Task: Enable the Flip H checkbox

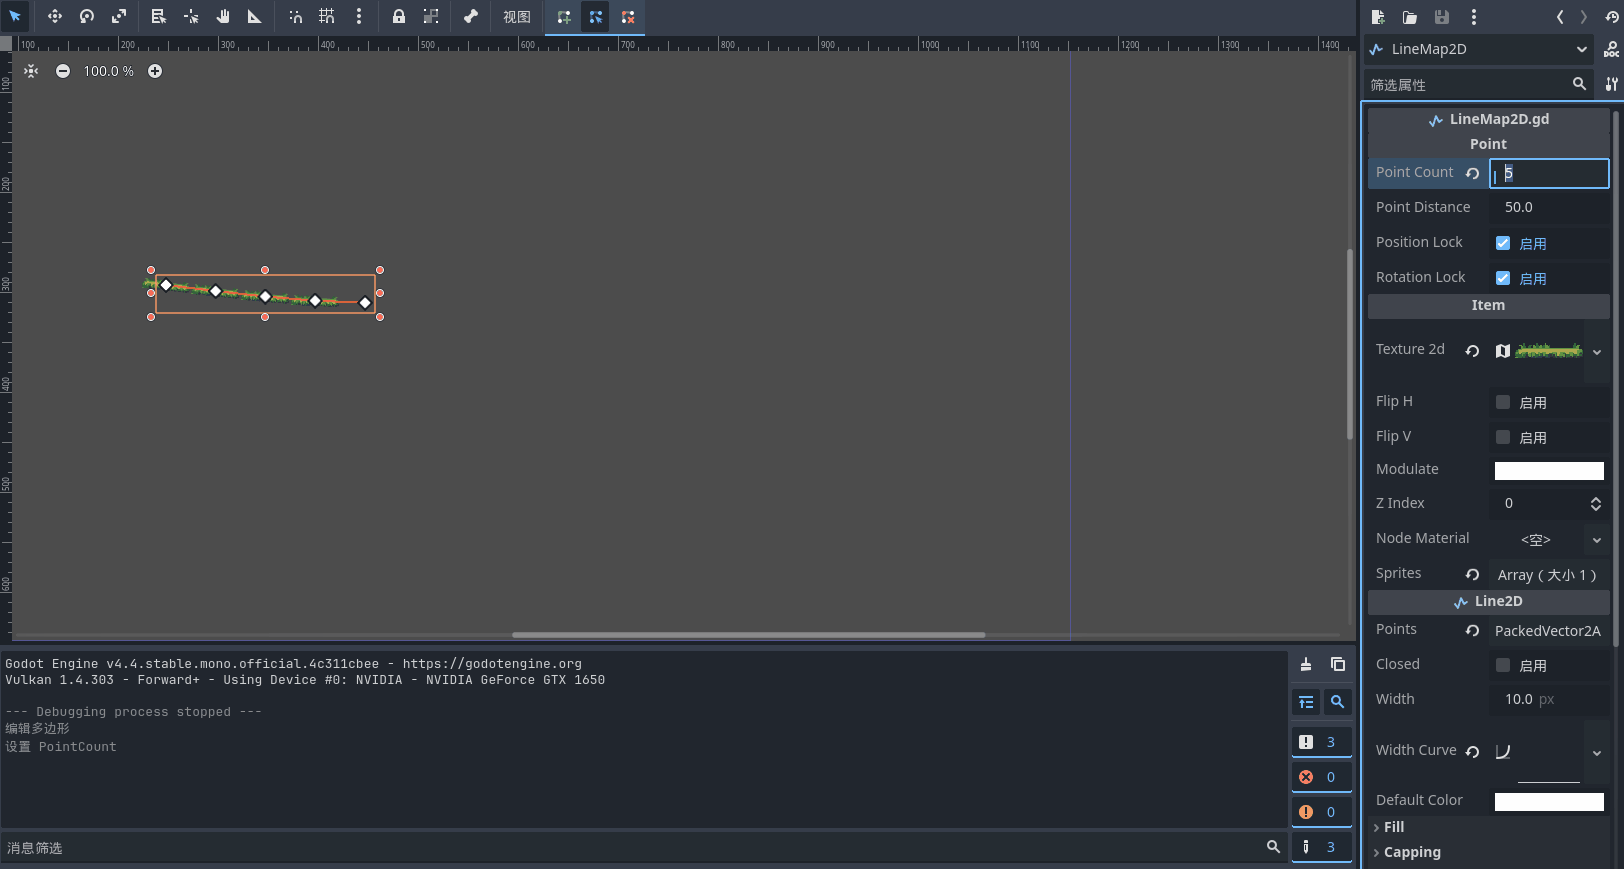Action: tap(1502, 402)
